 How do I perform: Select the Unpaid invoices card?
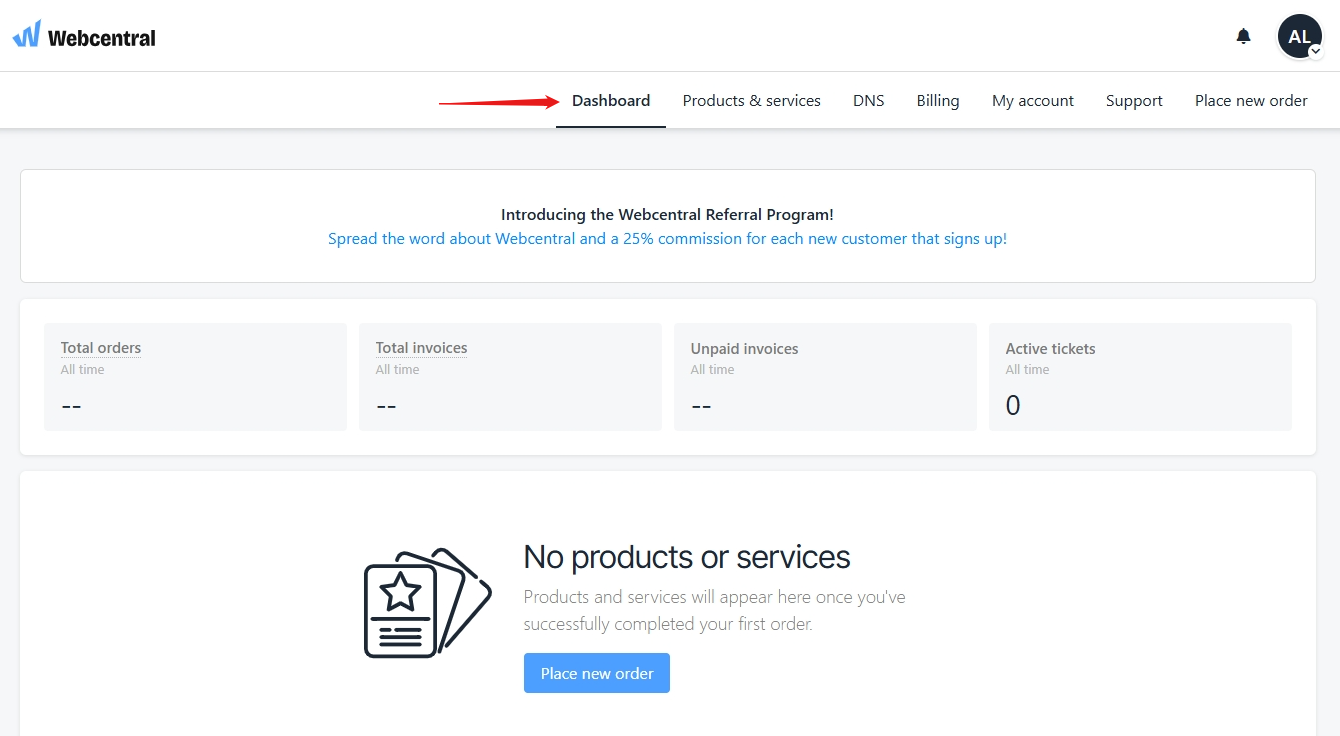pyautogui.click(x=825, y=377)
